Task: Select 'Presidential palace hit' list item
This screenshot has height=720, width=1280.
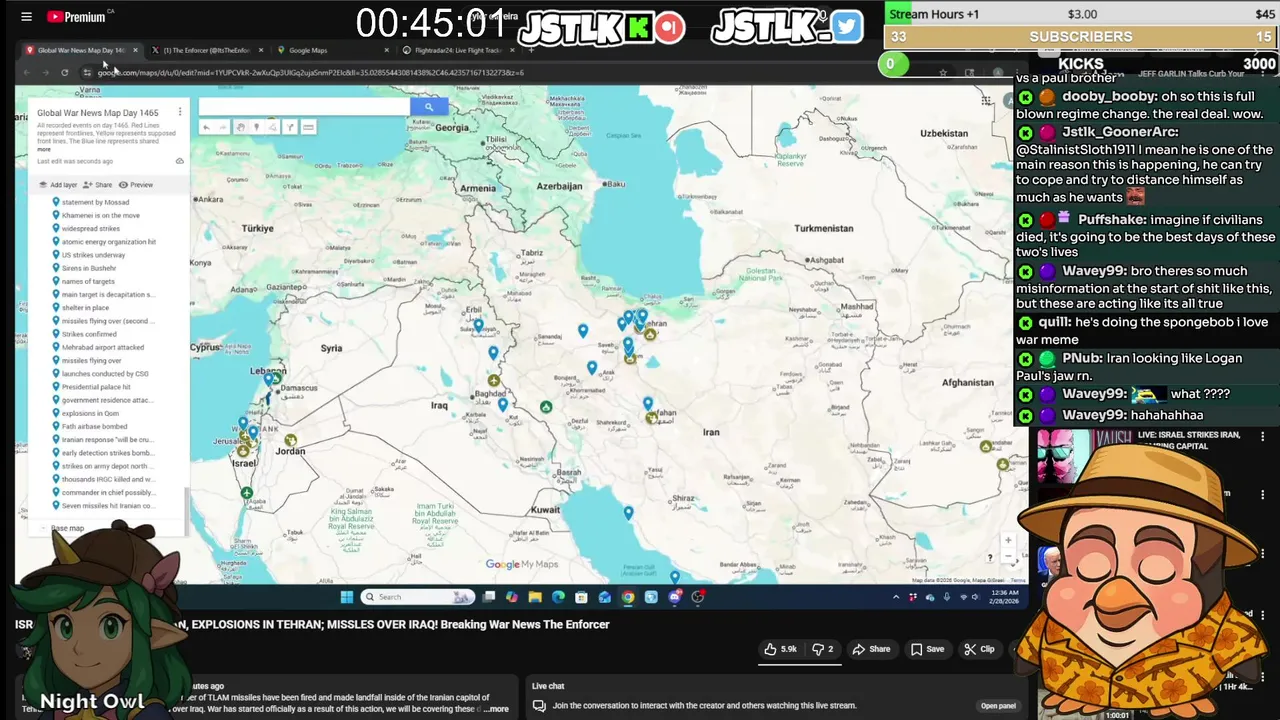Action: (x=96, y=387)
